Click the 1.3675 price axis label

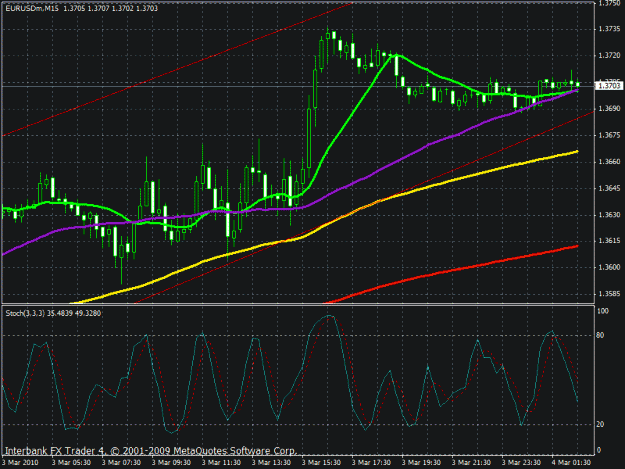click(609, 135)
